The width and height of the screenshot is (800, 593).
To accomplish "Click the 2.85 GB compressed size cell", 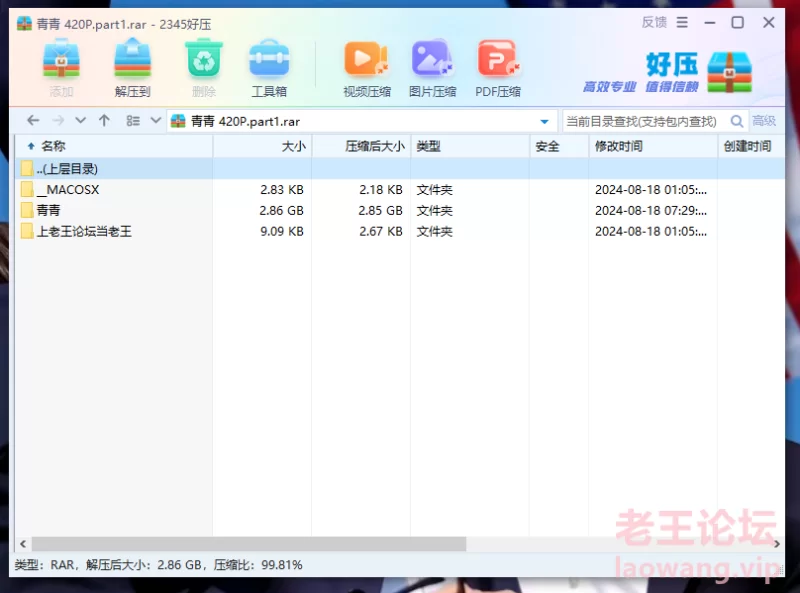I will (380, 210).
